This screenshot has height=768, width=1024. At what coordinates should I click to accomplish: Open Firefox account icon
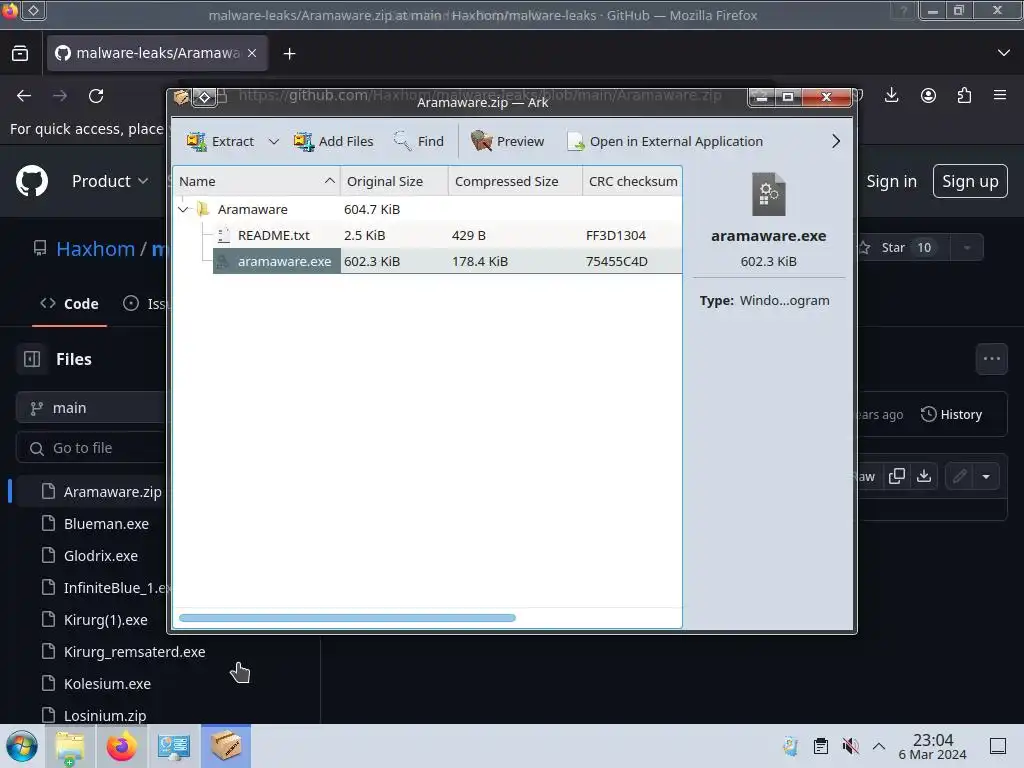coord(928,95)
